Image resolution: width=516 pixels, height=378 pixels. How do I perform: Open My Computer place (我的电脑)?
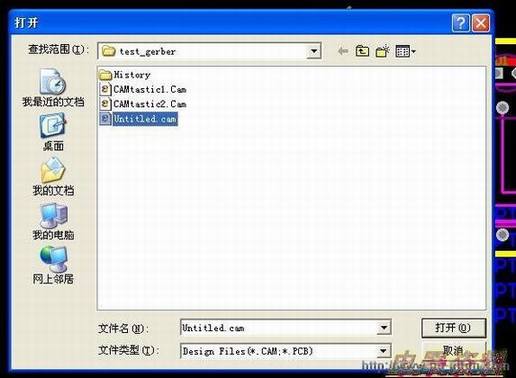coord(53,221)
